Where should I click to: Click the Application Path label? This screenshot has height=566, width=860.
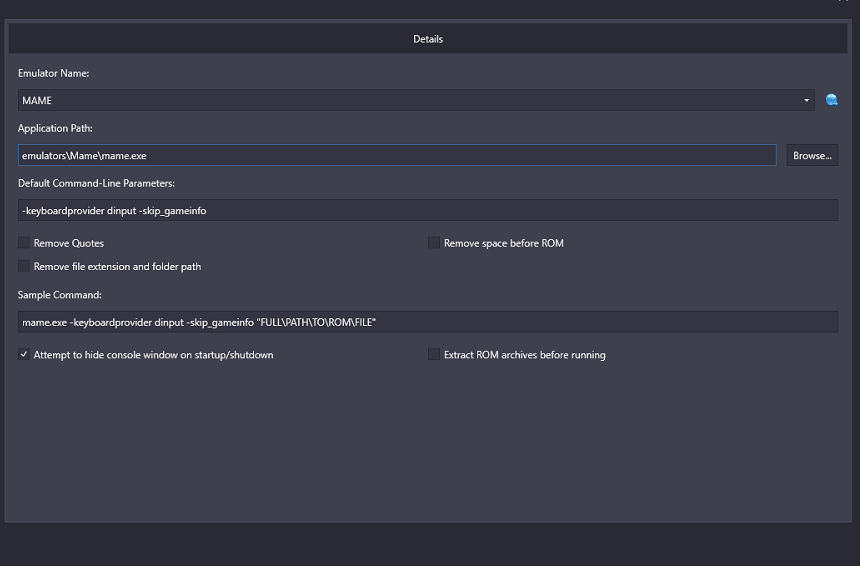click(55, 128)
